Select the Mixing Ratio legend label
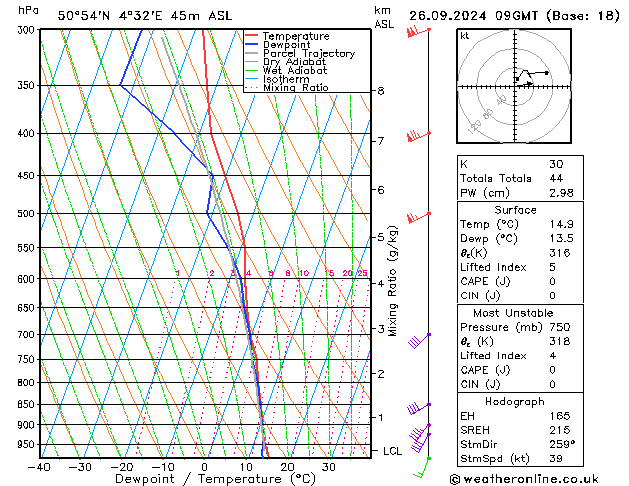 pyautogui.click(x=296, y=87)
